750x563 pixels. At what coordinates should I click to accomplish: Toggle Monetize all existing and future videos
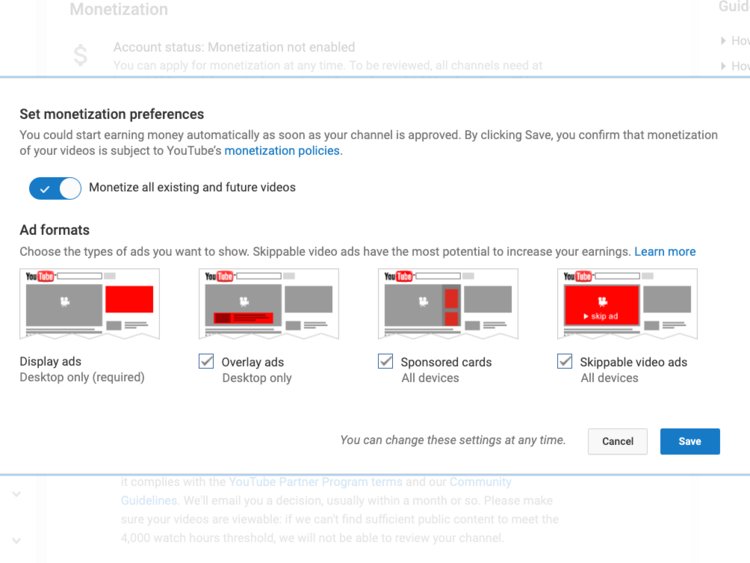point(55,188)
